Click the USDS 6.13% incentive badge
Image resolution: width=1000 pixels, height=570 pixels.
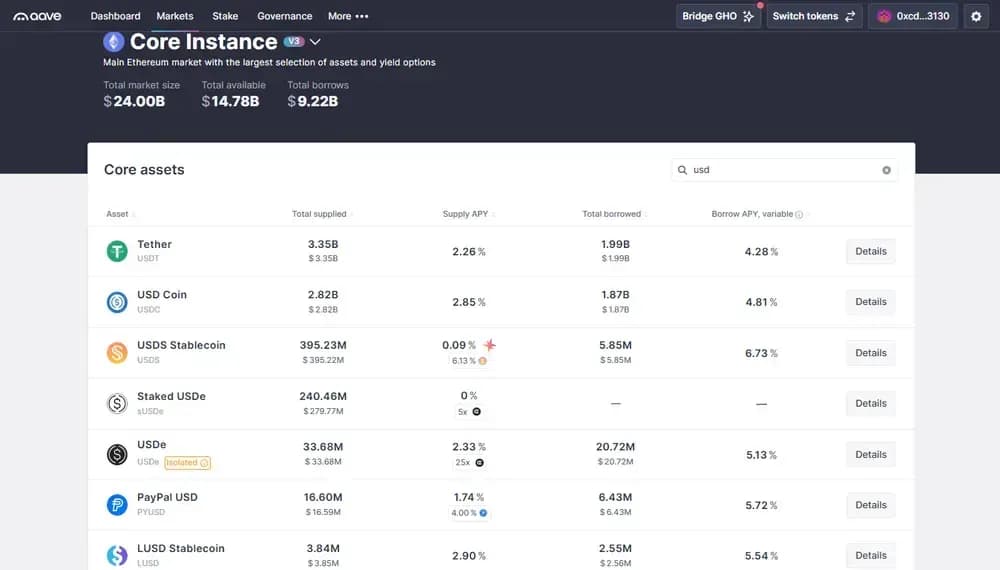tap(469, 361)
